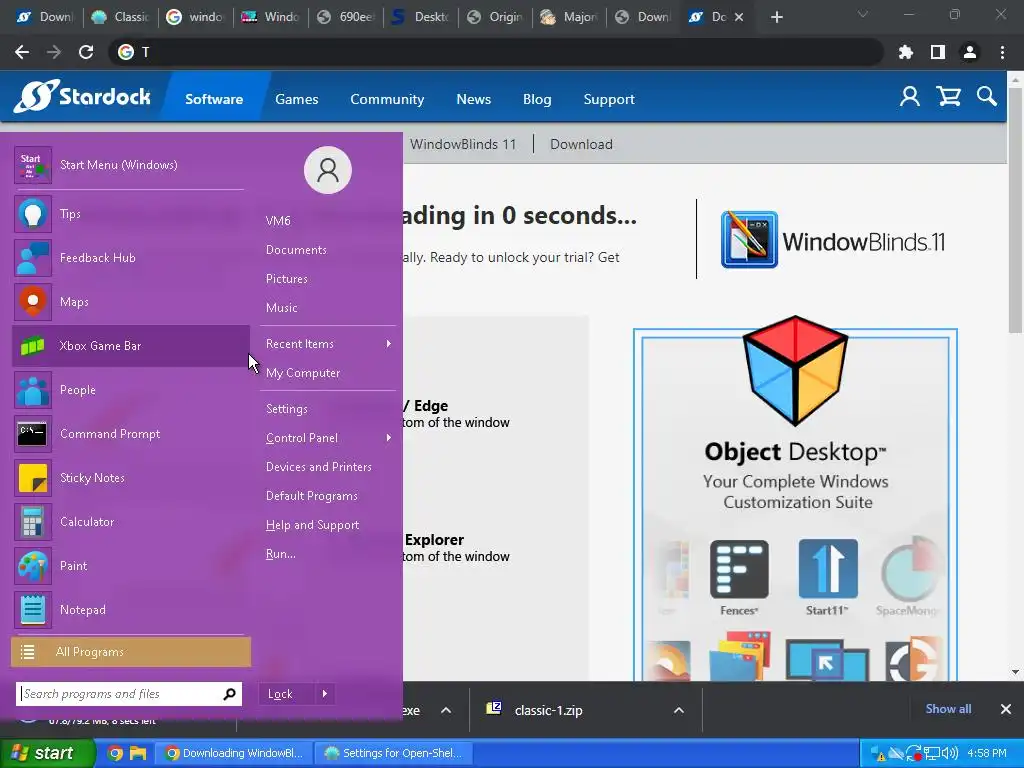Open the Stardock account profile icon

pos(910,97)
